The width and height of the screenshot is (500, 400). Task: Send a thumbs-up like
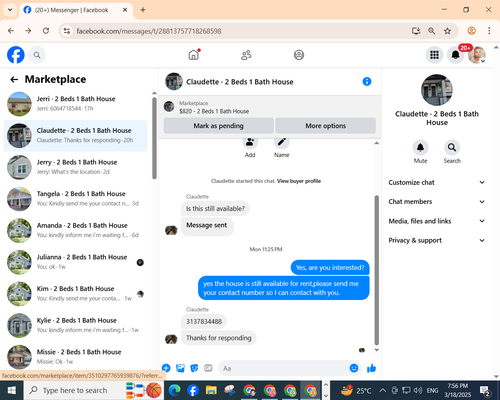[x=371, y=368]
